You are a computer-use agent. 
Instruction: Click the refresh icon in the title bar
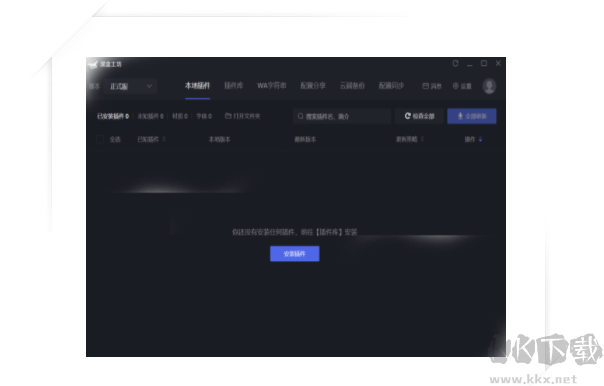pos(455,64)
